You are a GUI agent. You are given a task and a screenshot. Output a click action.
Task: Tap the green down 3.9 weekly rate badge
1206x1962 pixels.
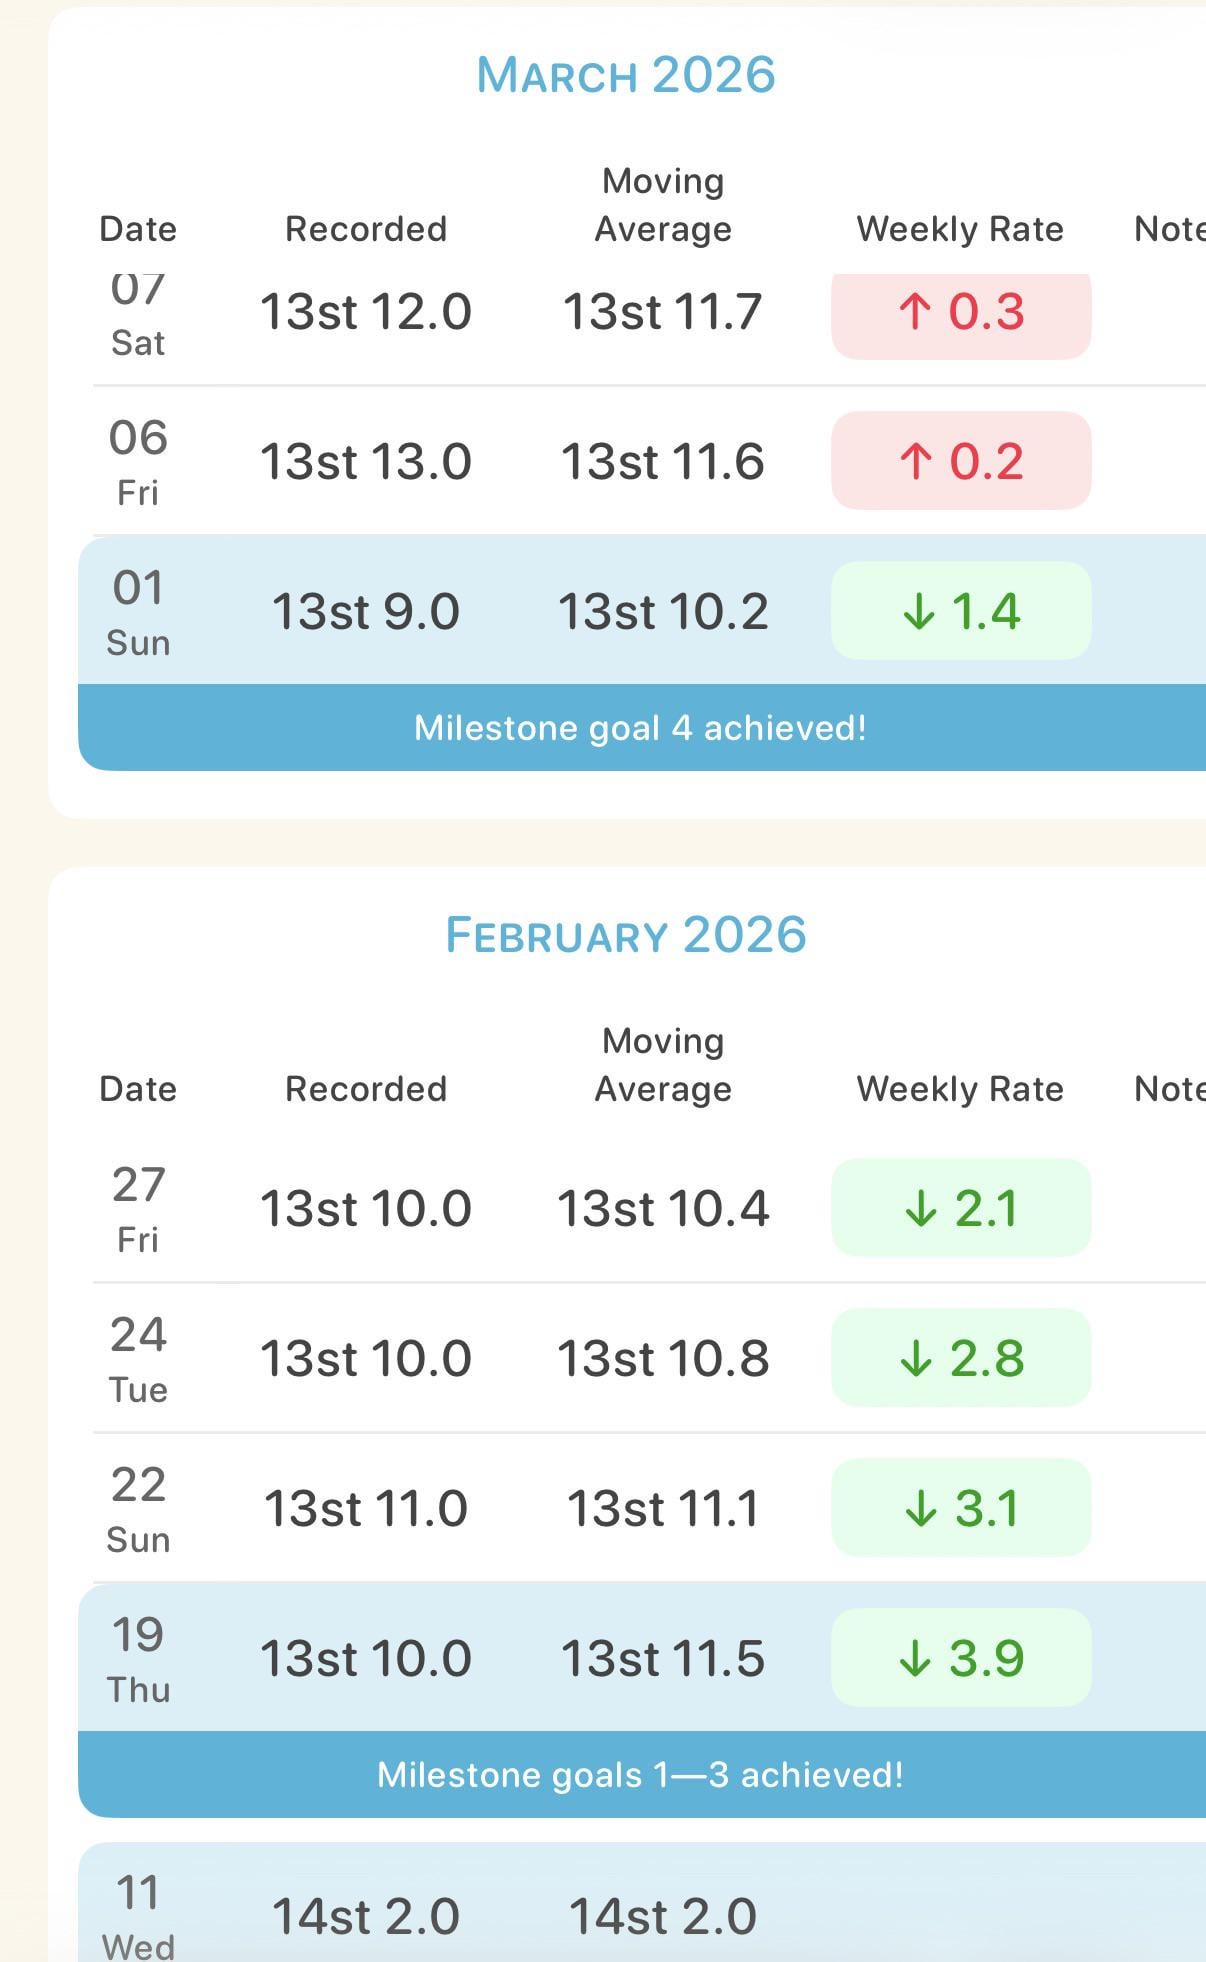coord(960,1658)
